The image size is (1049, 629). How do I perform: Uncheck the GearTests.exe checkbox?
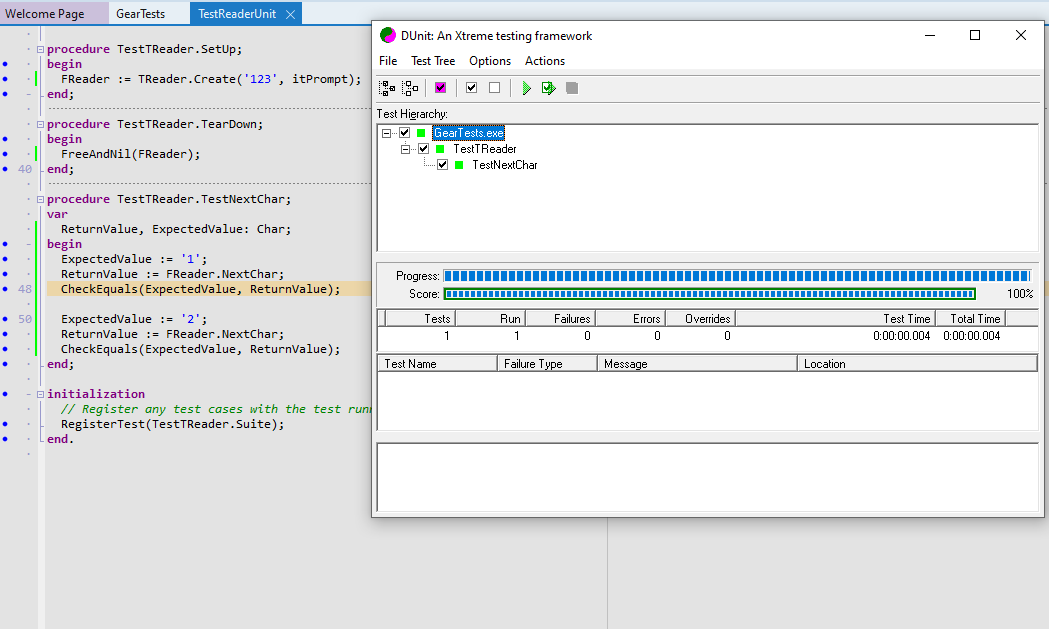pos(404,133)
